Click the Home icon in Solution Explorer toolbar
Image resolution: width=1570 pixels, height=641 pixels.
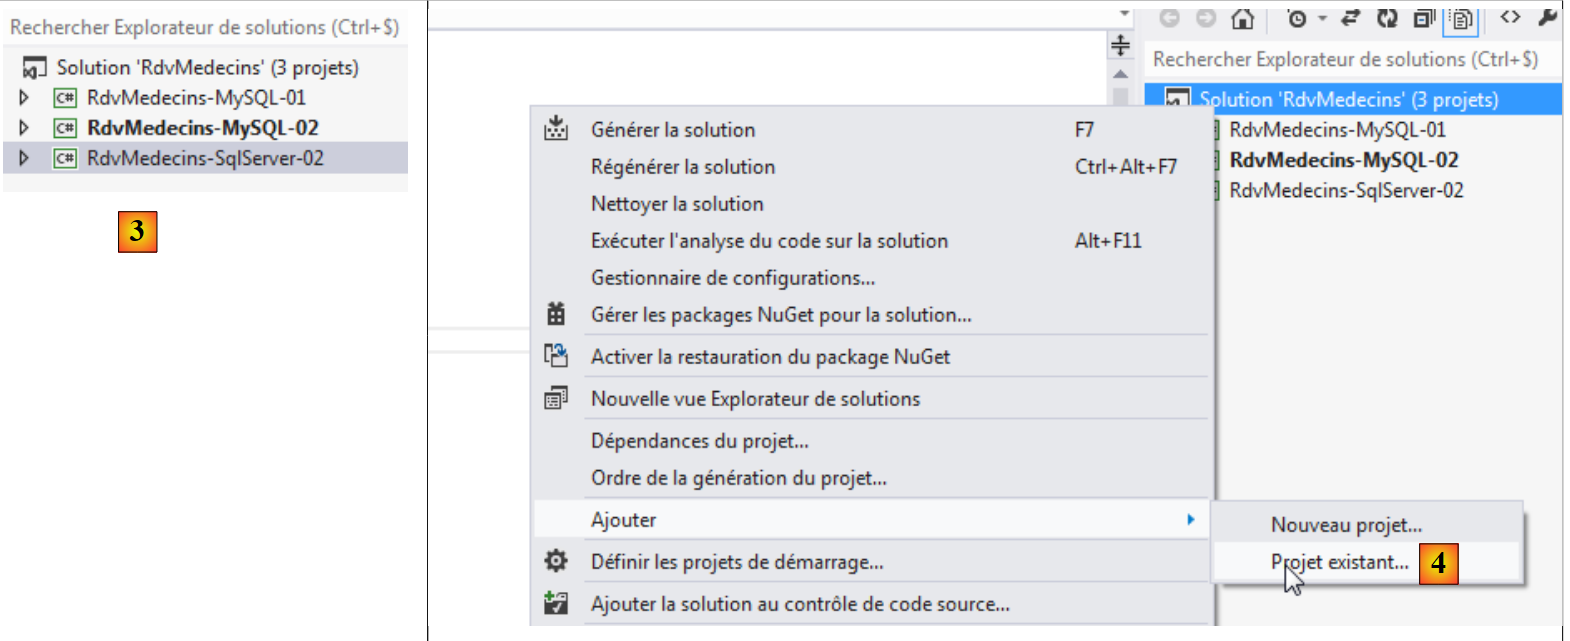point(1242,18)
